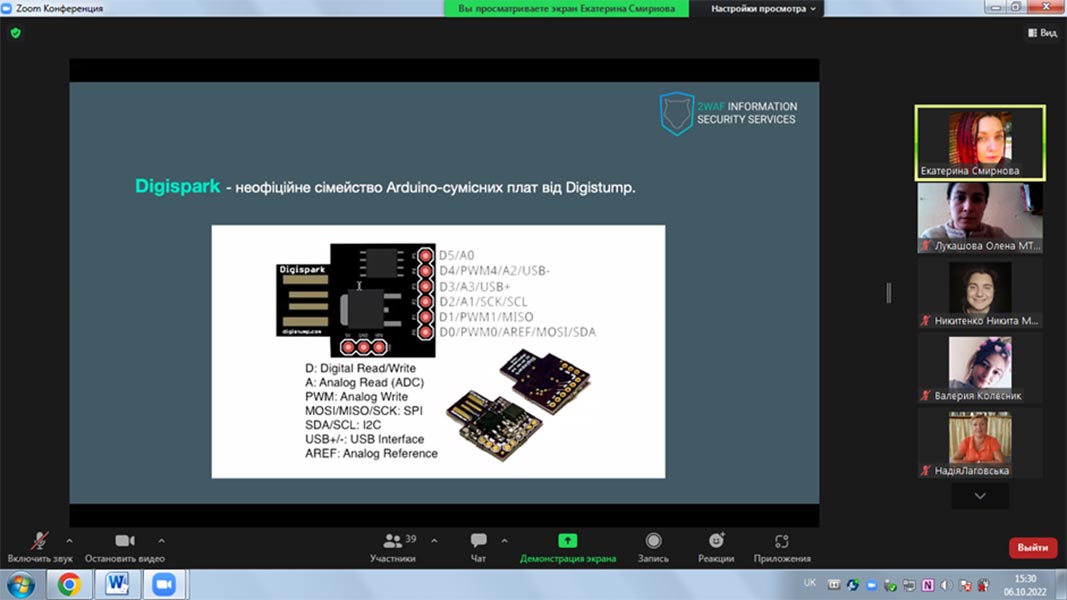This screenshot has height=600, width=1067.
Task: Click the D1/PWM1/MISO pin label
Action: coord(487,317)
